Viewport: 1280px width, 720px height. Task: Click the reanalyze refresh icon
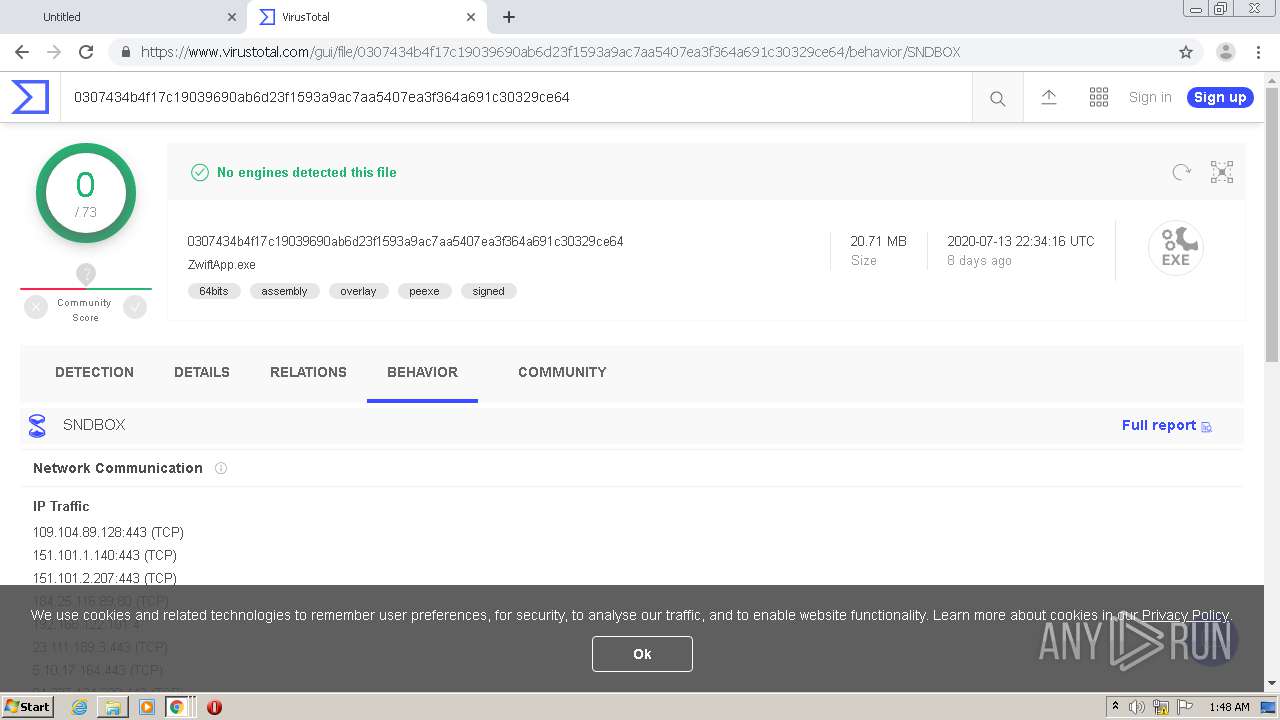coord(1181,172)
